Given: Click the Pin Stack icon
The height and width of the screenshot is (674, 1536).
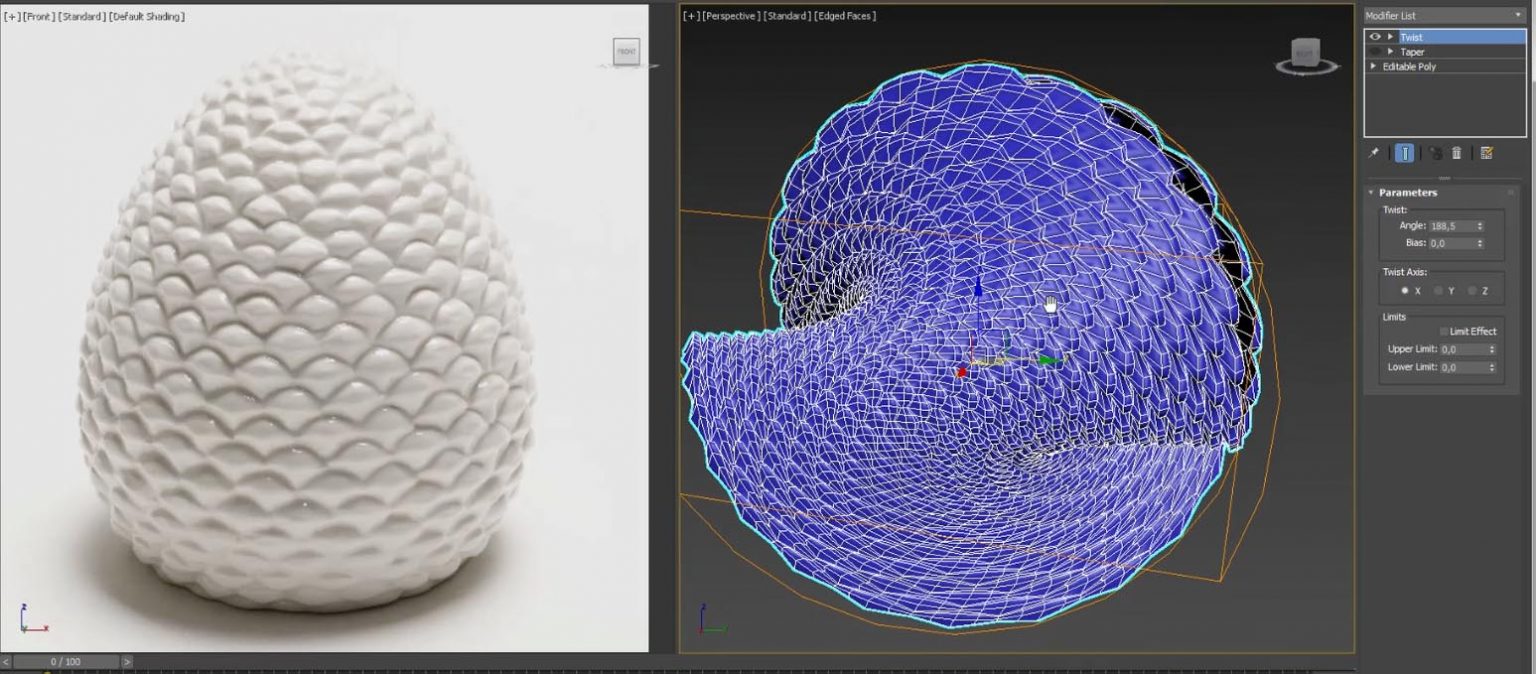Looking at the screenshot, I should point(1374,153).
